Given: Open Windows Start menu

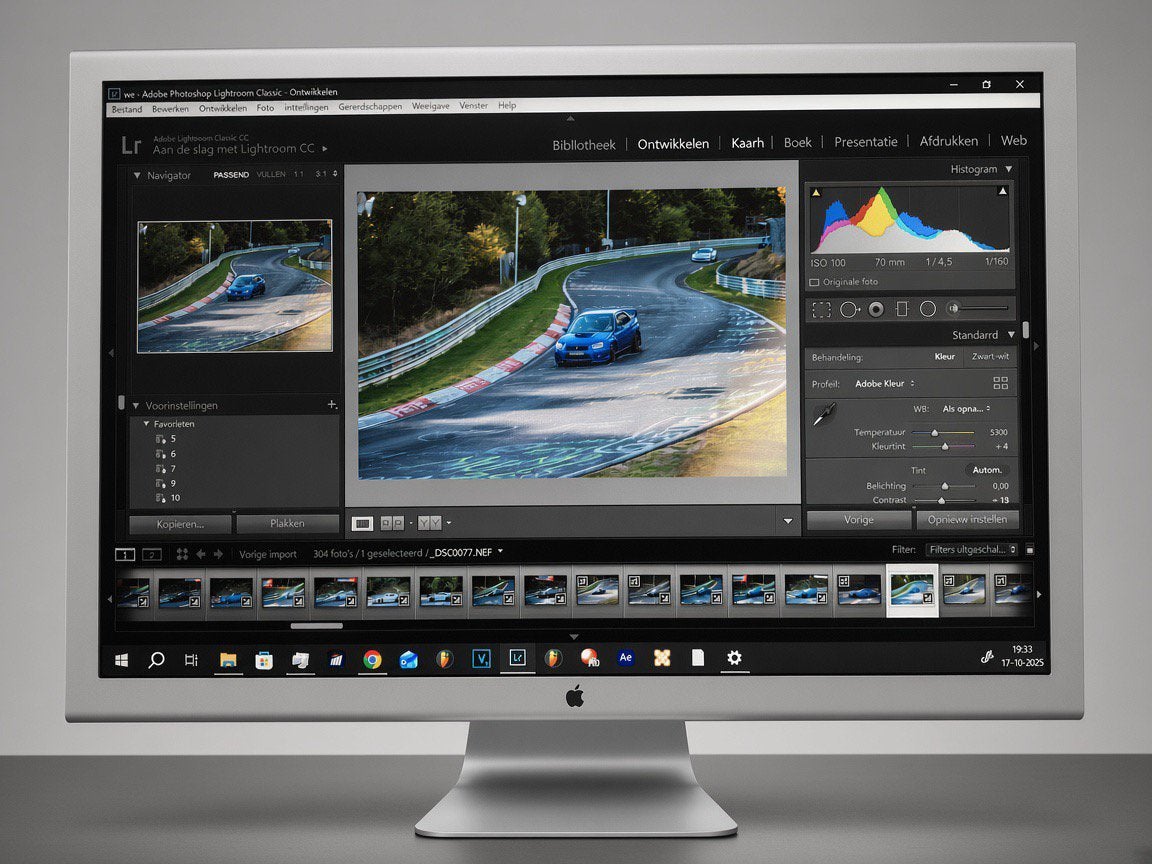Looking at the screenshot, I should (x=122, y=660).
